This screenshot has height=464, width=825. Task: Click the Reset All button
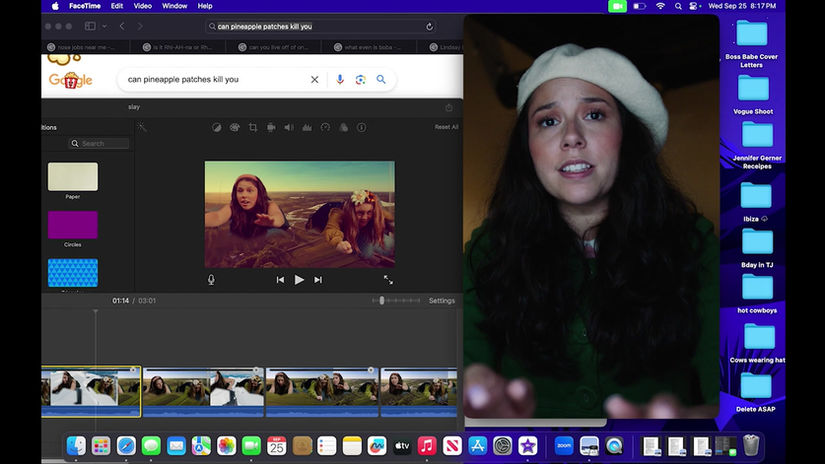click(x=446, y=127)
